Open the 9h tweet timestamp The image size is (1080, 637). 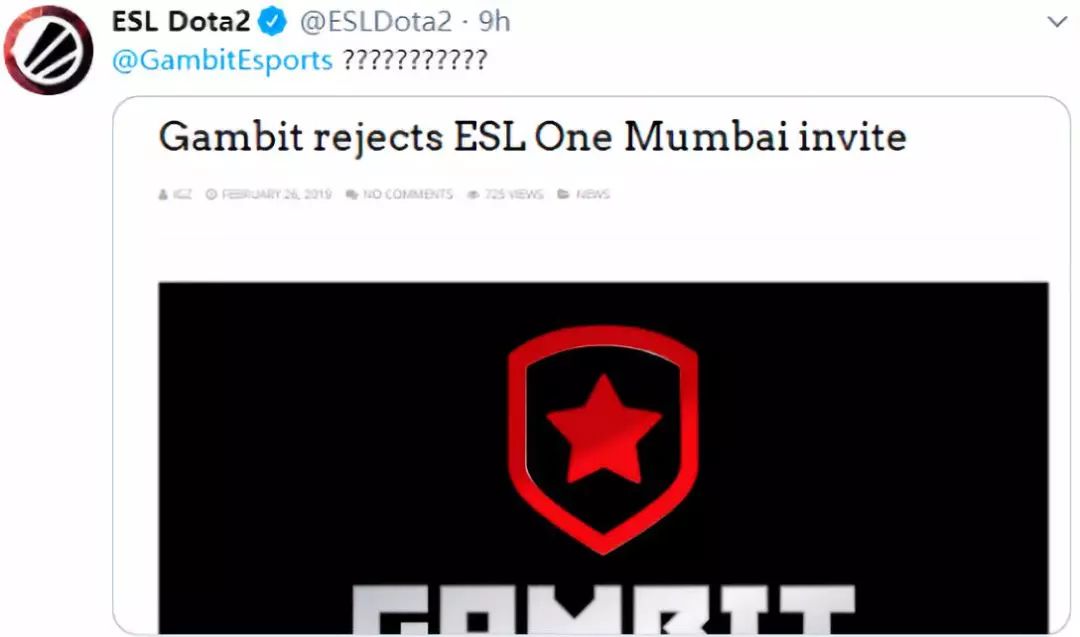click(x=495, y=22)
